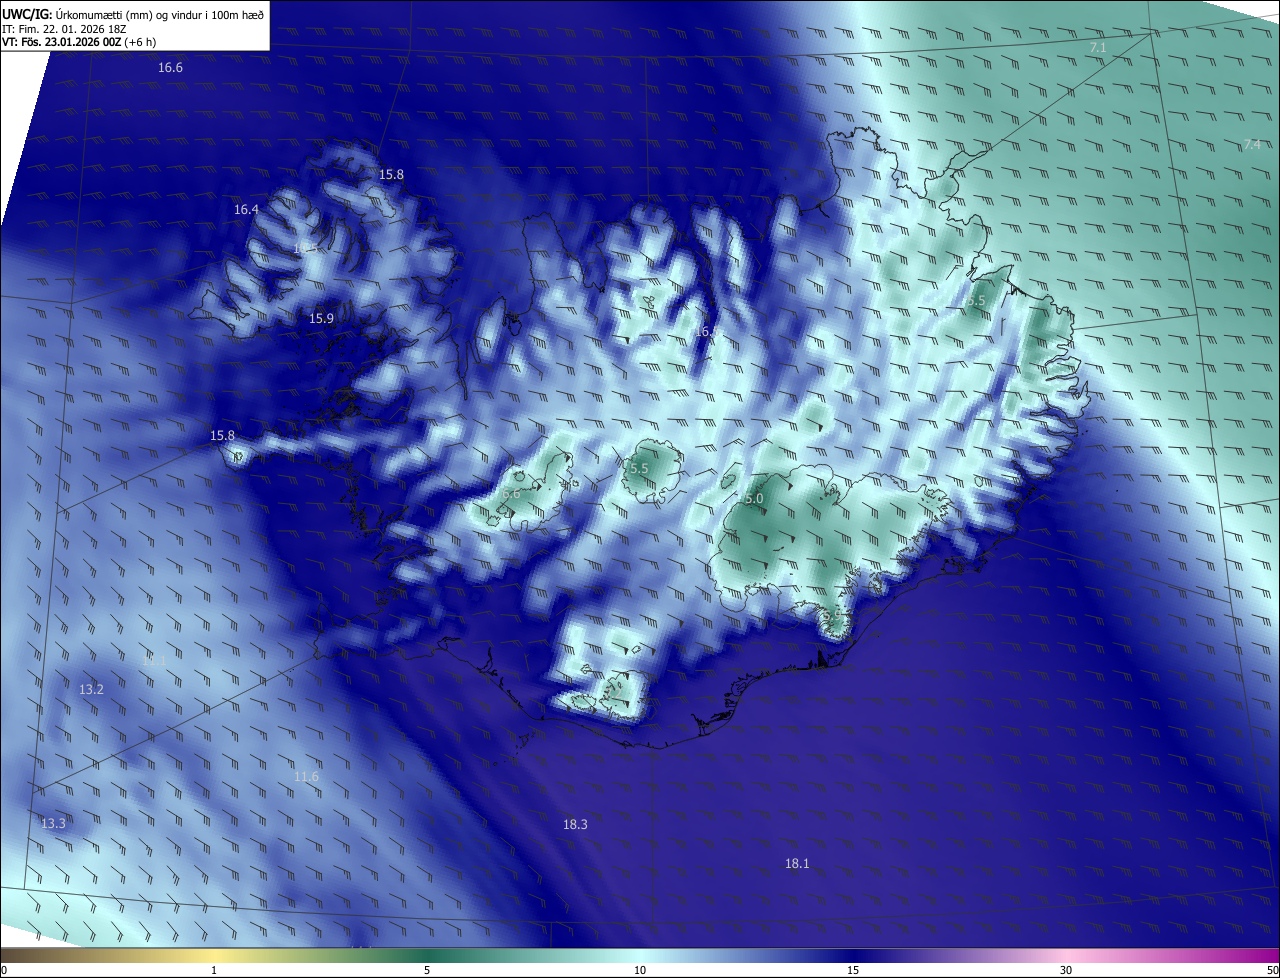
Task: Select the 6.6 value on Langjökull glacier
Action: point(511,494)
